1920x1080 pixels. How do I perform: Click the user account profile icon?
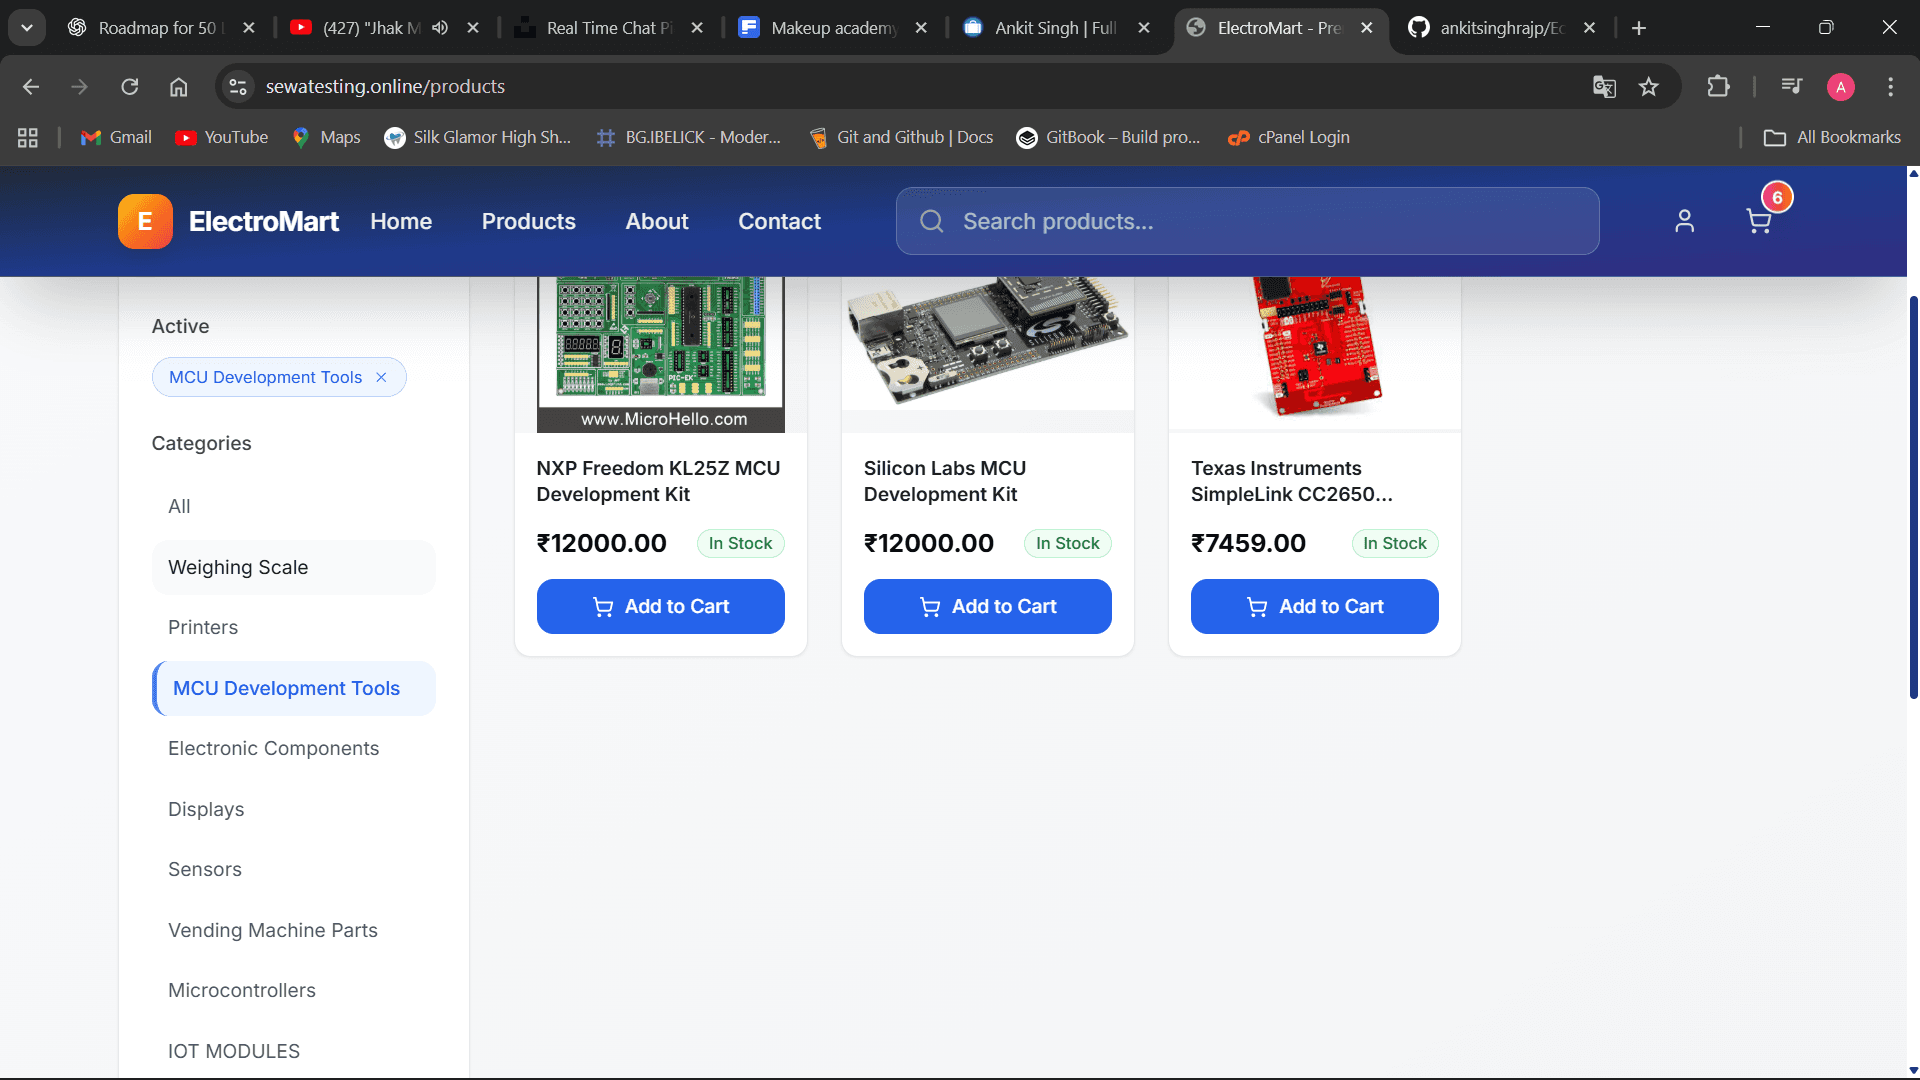(1684, 221)
